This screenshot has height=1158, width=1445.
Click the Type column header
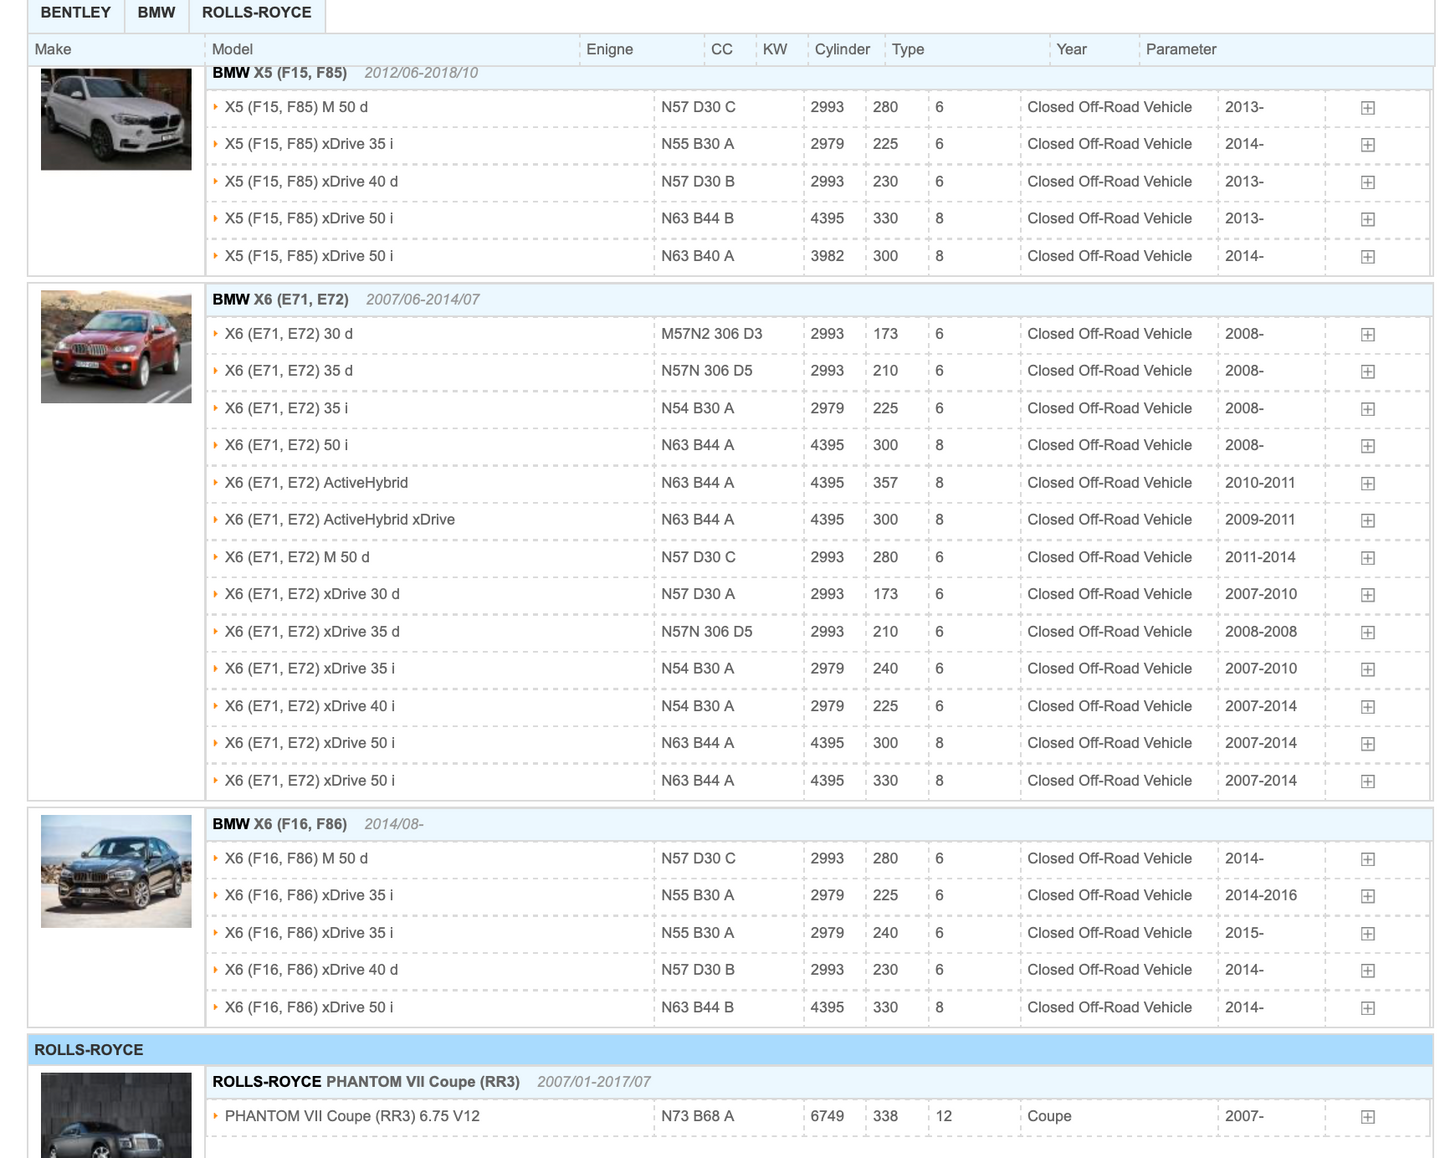pos(908,49)
